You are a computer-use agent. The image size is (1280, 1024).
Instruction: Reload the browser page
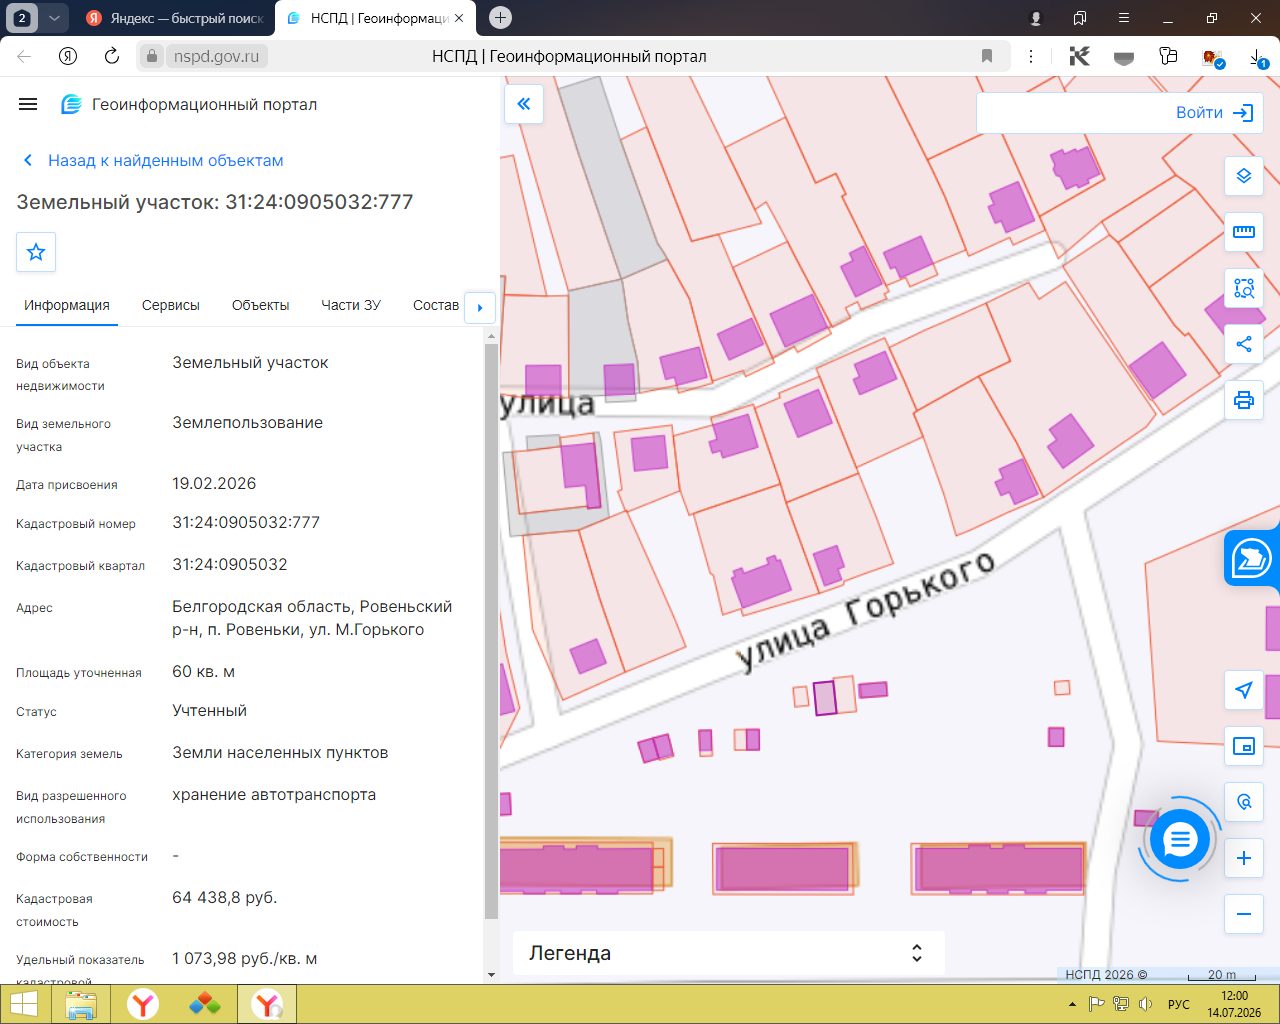click(x=112, y=56)
